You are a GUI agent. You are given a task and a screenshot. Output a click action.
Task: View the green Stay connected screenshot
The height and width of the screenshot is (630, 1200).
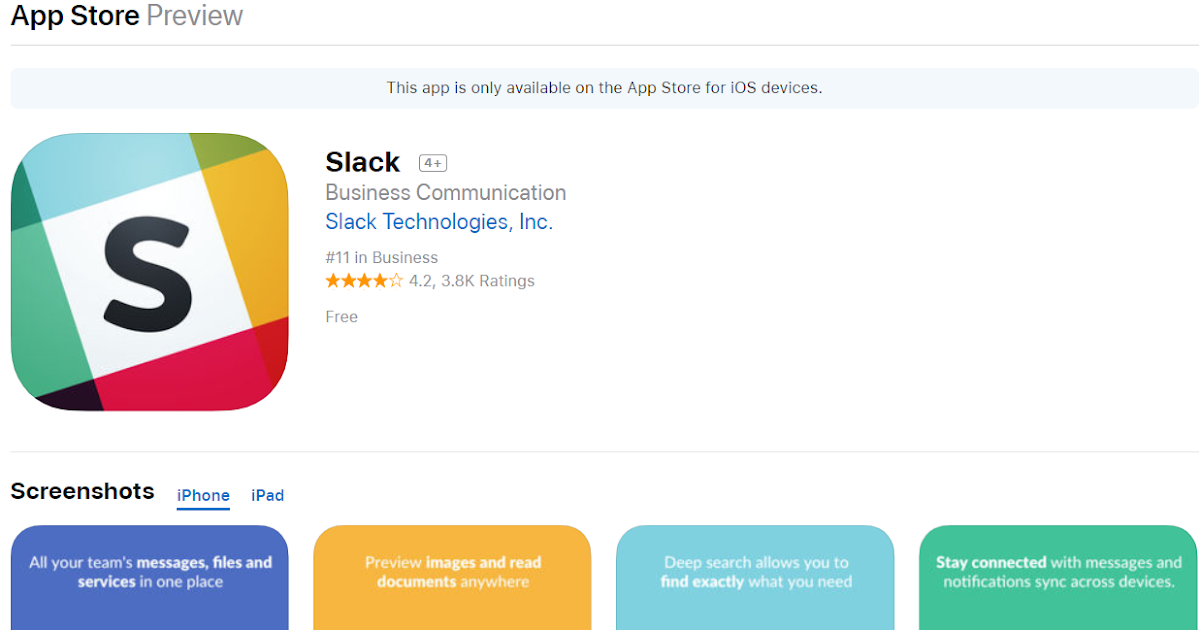tap(1058, 577)
